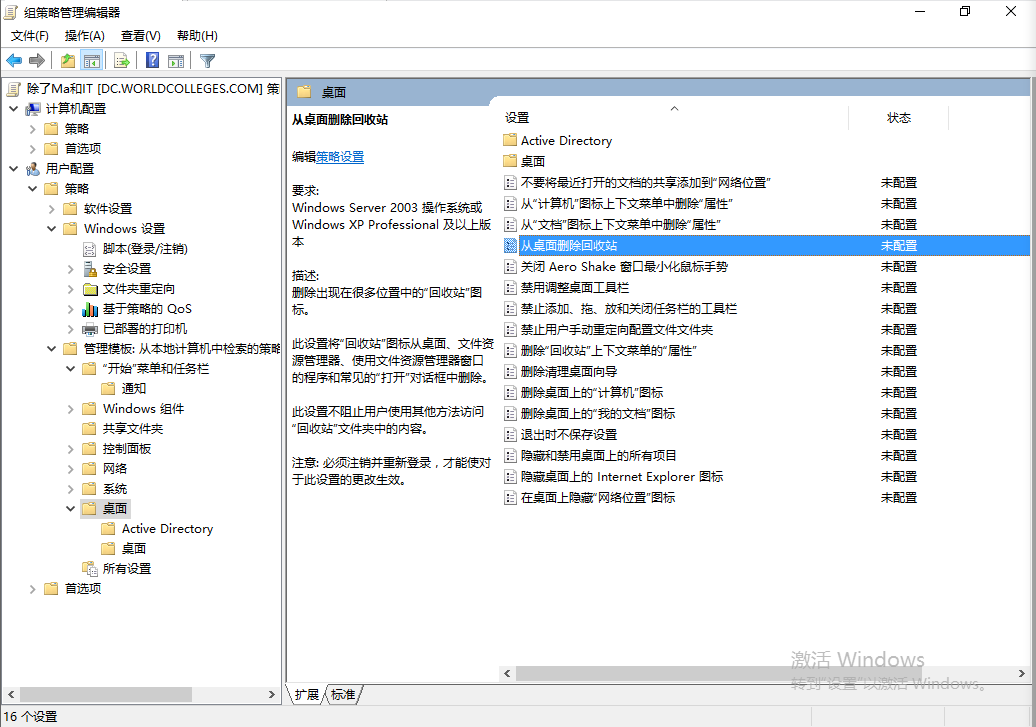The height and width of the screenshot is (727, 1036).
Task: Click the 用户配置 user icon
Action: (33, 169)
